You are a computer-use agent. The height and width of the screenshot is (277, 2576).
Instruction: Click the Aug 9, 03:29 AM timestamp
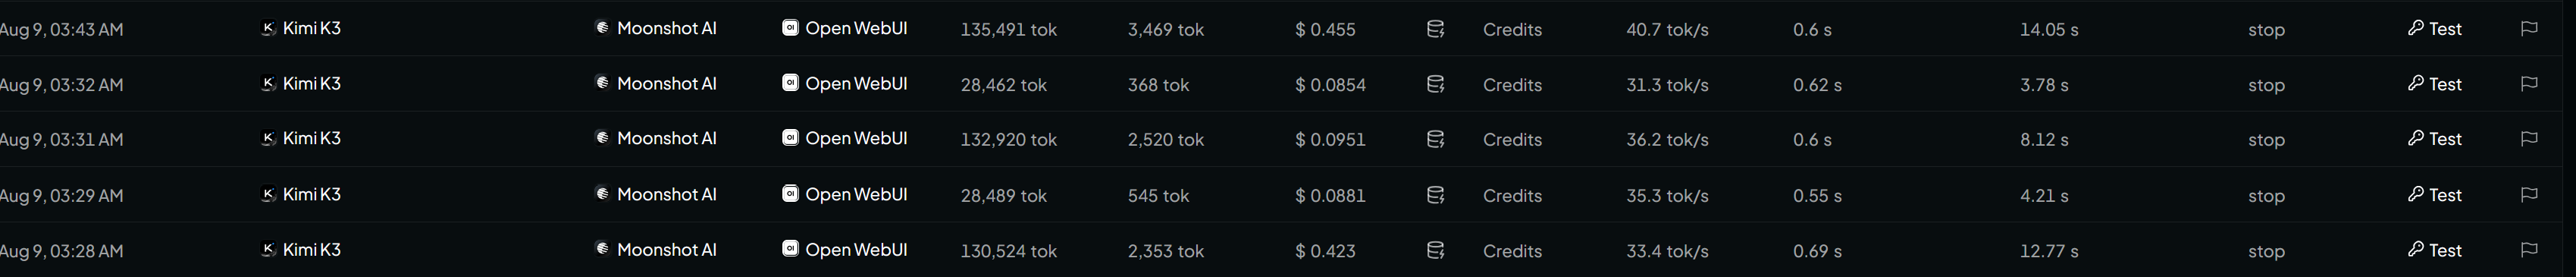click(x=61, y=196)
